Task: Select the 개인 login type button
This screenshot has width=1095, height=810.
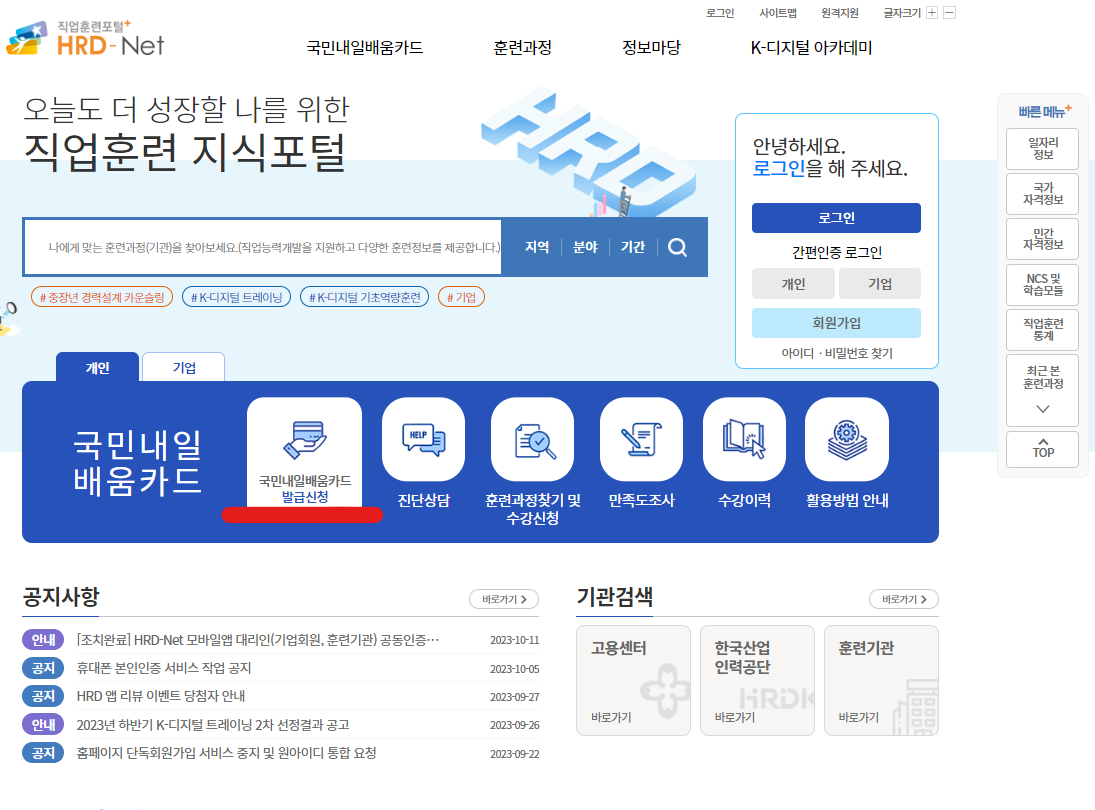Action: 793,283
